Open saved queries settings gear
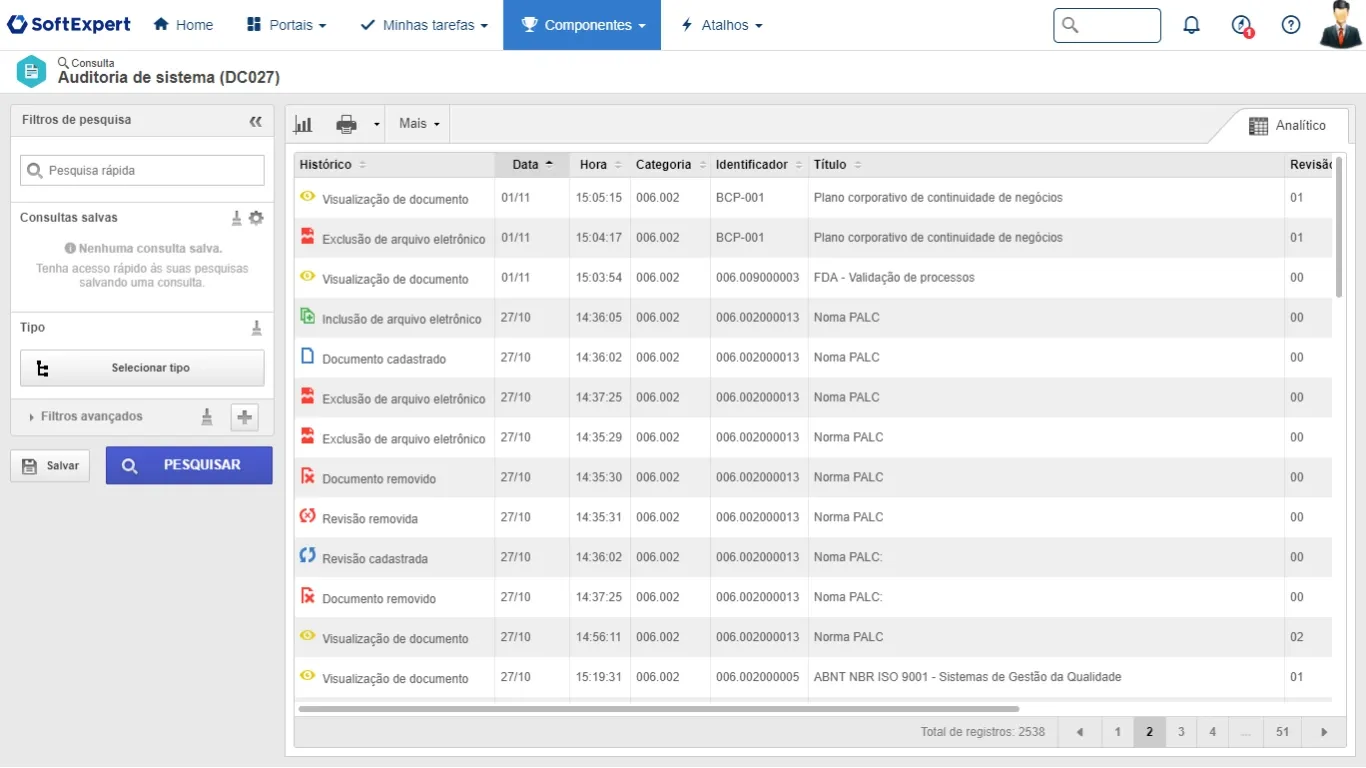Screen dimensions: 1366x768 click(x=256, y=218)
